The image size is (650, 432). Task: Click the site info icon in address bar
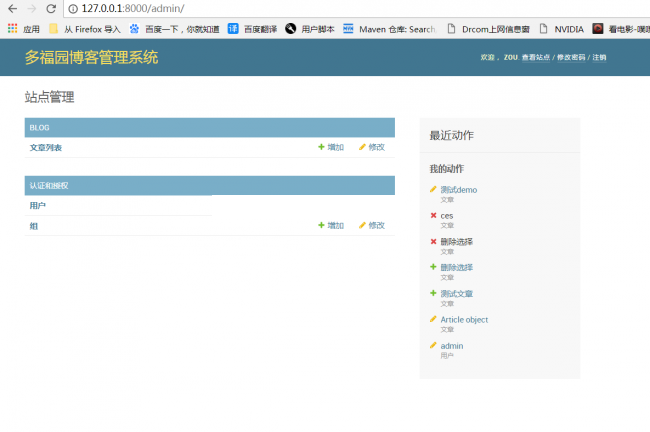[73, 9]
